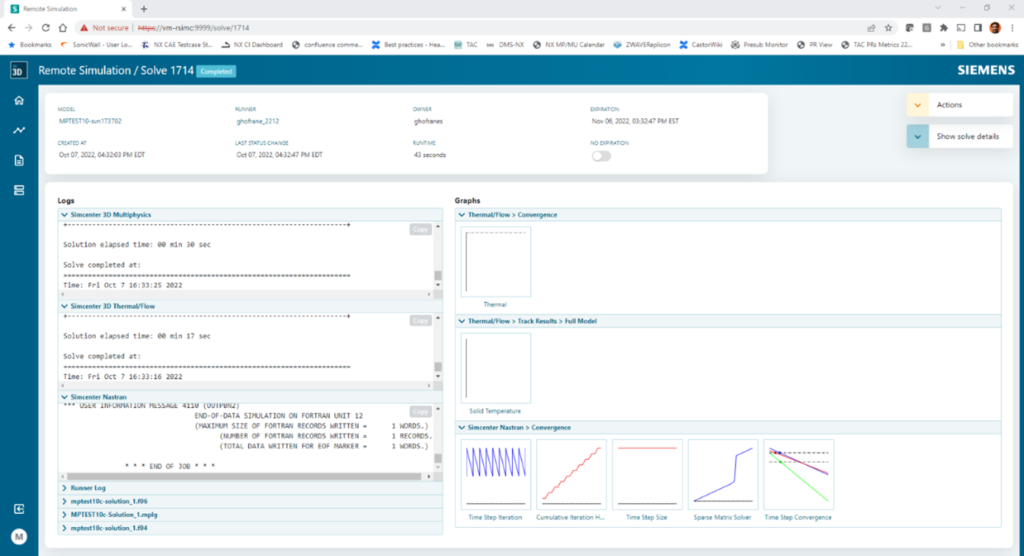This screenshot has width=1024, height=556.
Task: Click the server stack sidebar icon
Action: tap(18, 190)
